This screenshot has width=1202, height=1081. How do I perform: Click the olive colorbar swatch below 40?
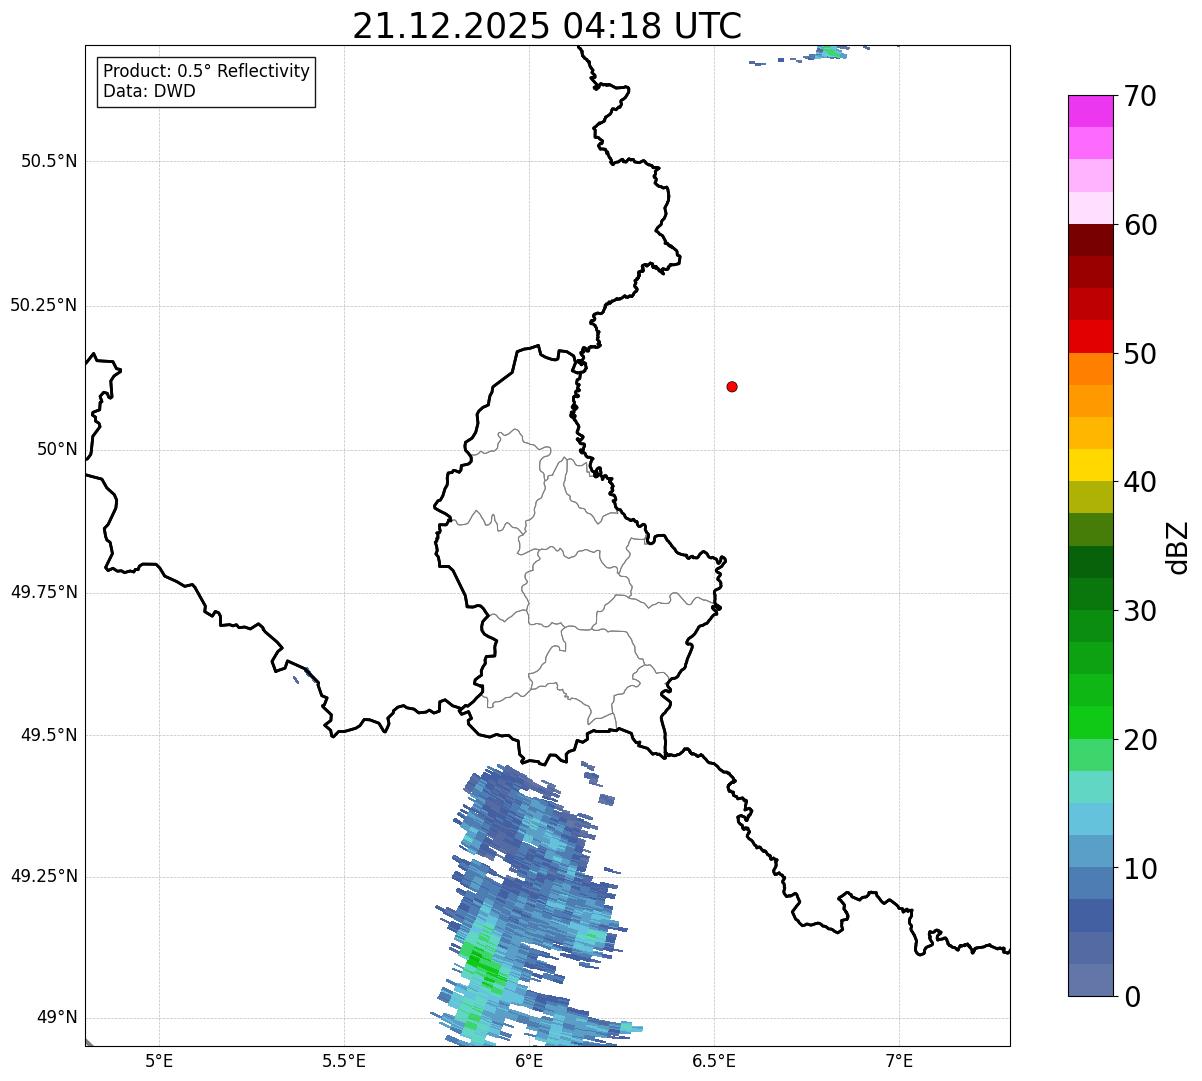click(1090, 497)
